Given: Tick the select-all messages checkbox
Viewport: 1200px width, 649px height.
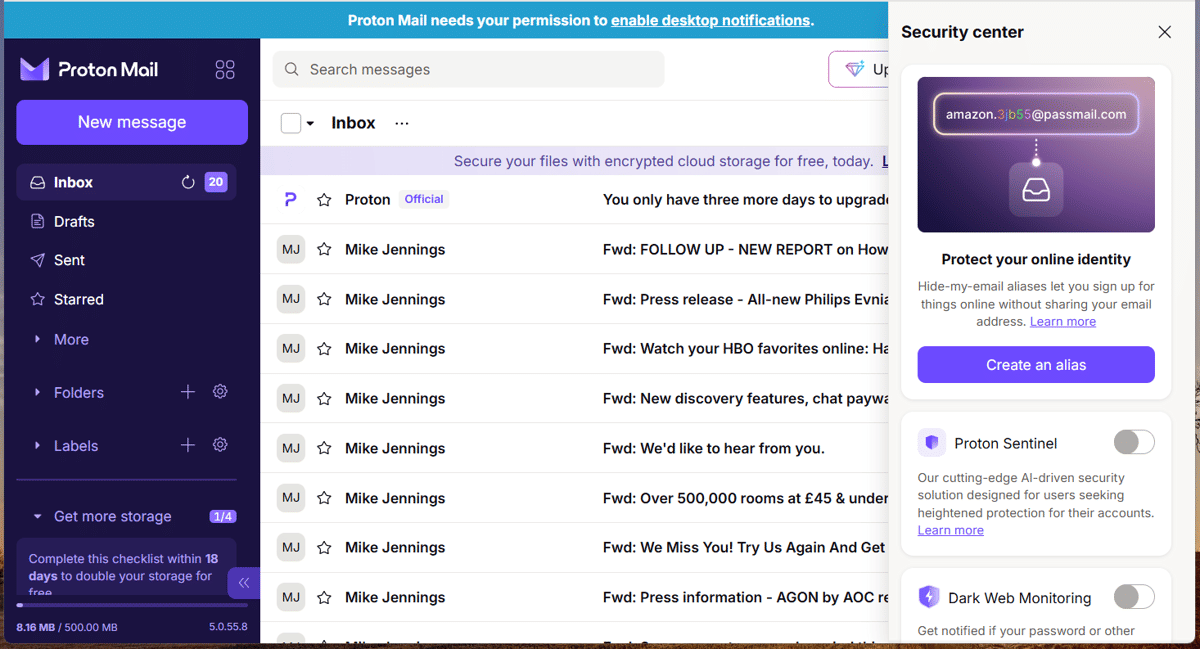Looking at the screenshot, I should click(x=291, y=123).
